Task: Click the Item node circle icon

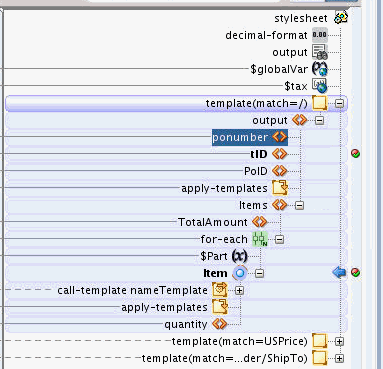Action: [240, 273]
